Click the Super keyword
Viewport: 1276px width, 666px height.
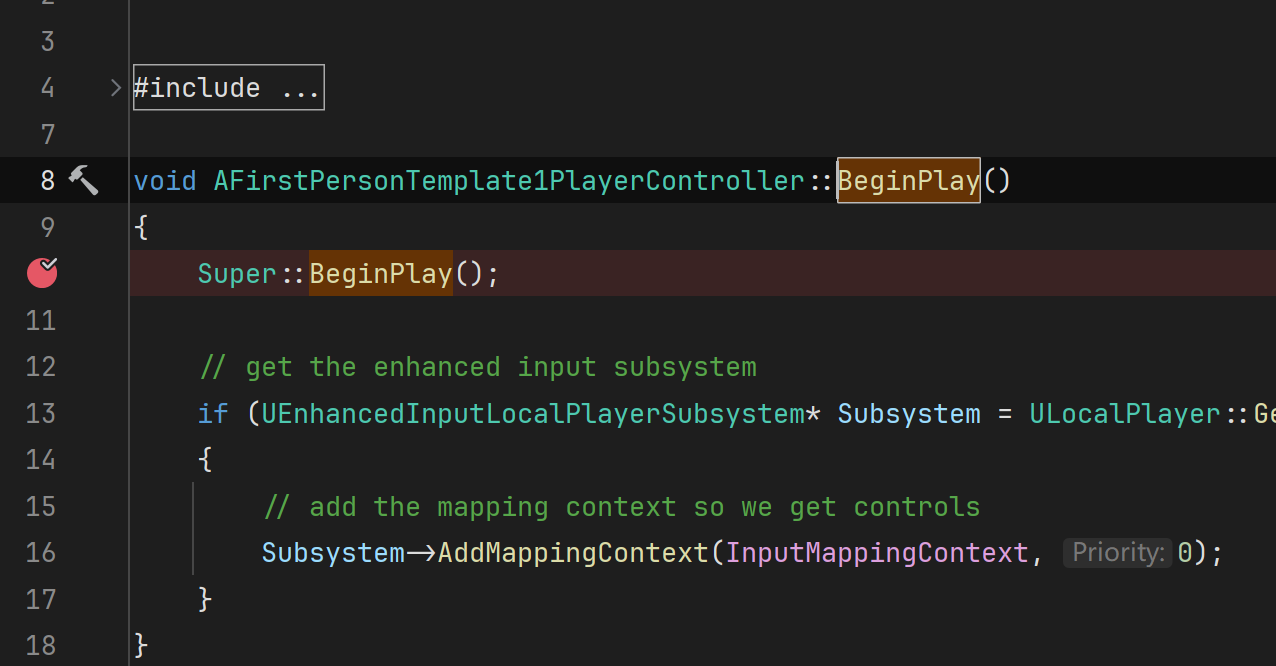[x=237, y=273]
